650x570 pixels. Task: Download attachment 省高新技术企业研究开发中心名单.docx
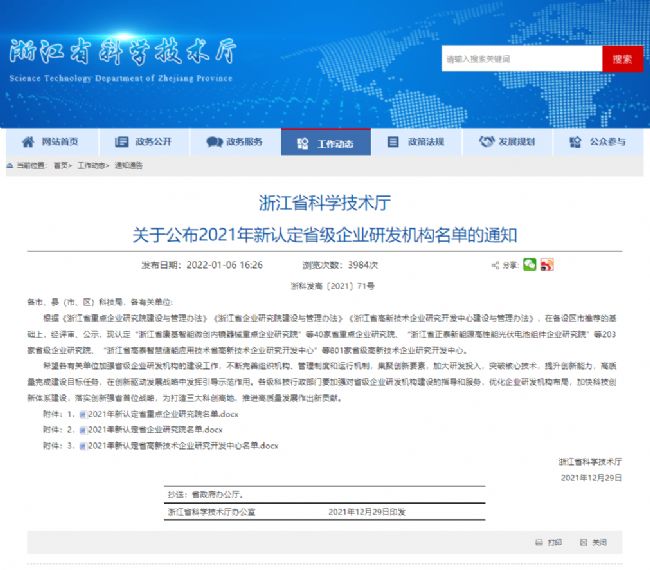pyautogui.click(x=183, y=446)
